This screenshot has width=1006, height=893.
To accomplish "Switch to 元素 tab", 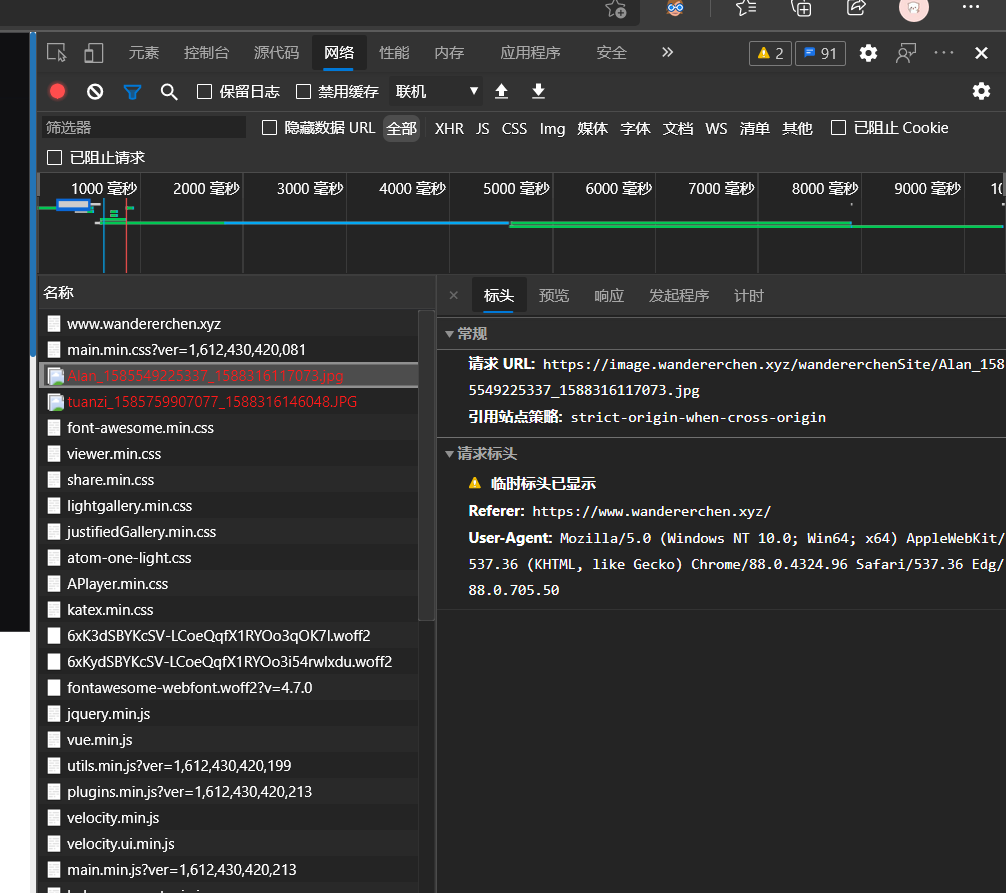I will click(144, 53).
